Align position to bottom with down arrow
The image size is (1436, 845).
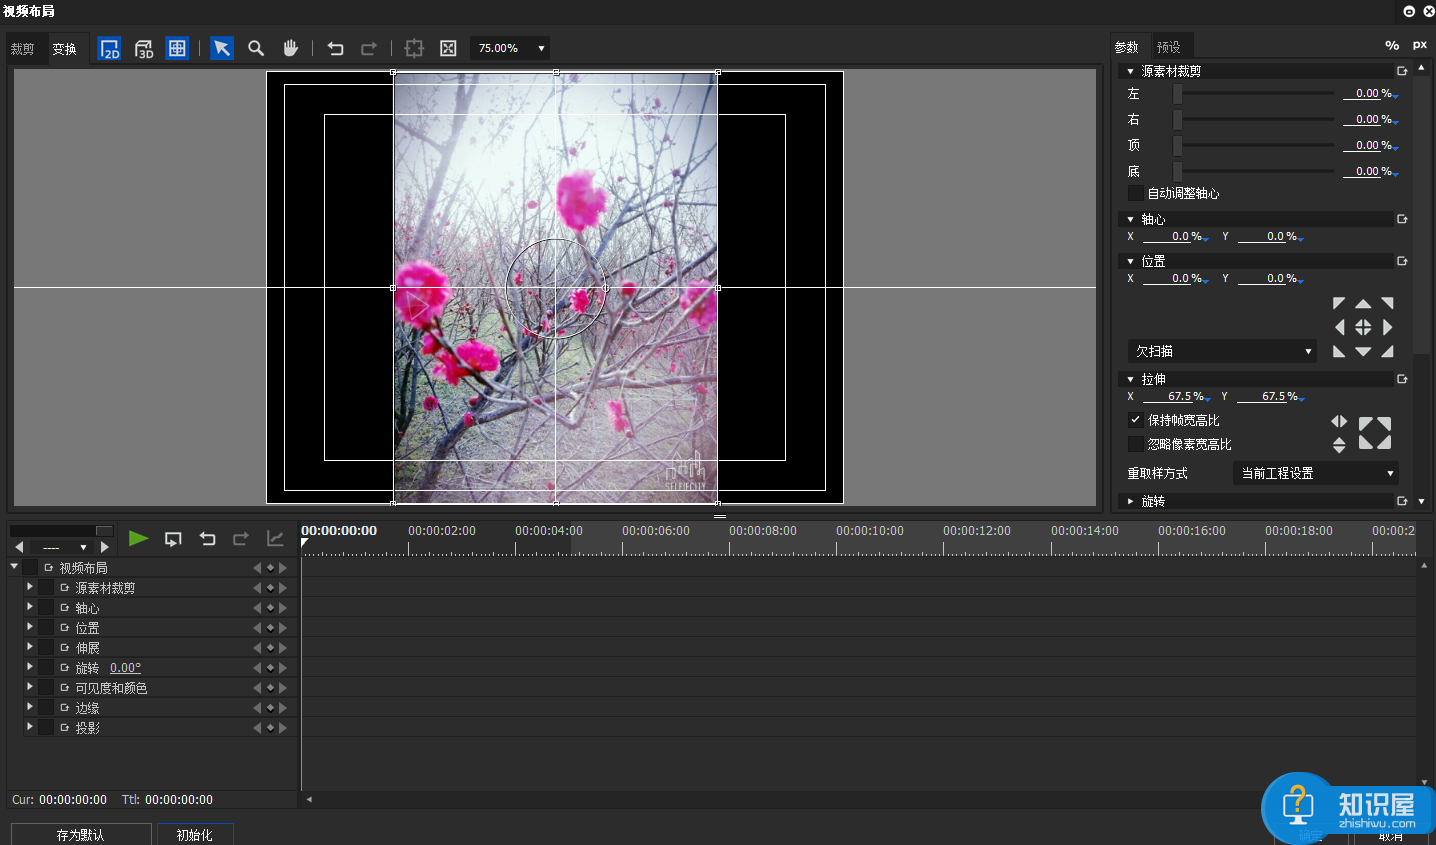tap(1363, 351)
